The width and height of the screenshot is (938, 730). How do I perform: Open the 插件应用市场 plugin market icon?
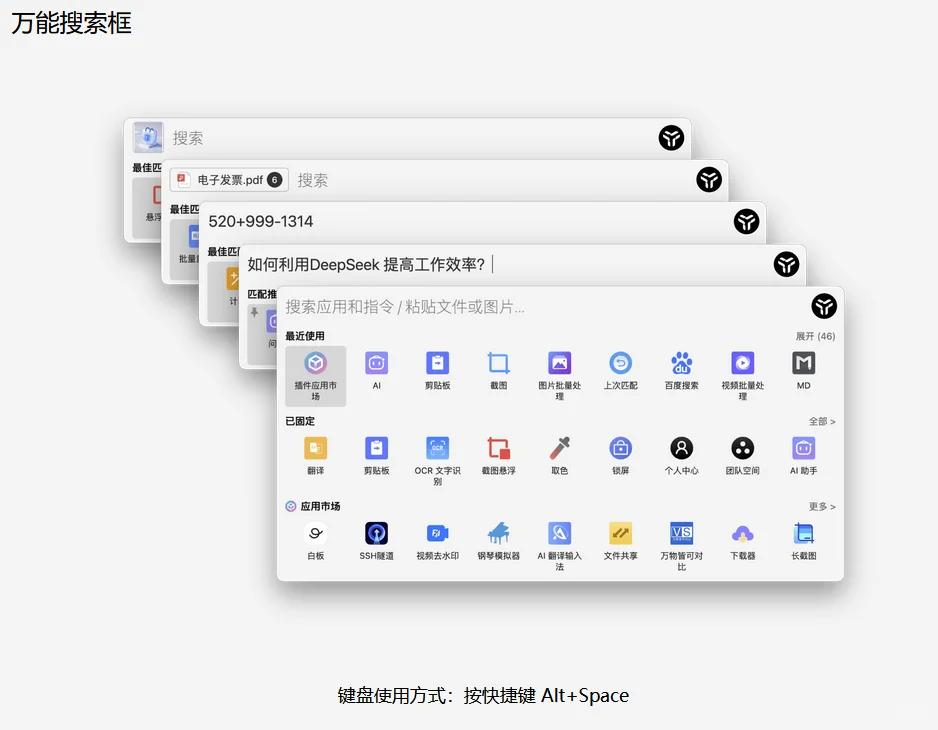[316, 376]
